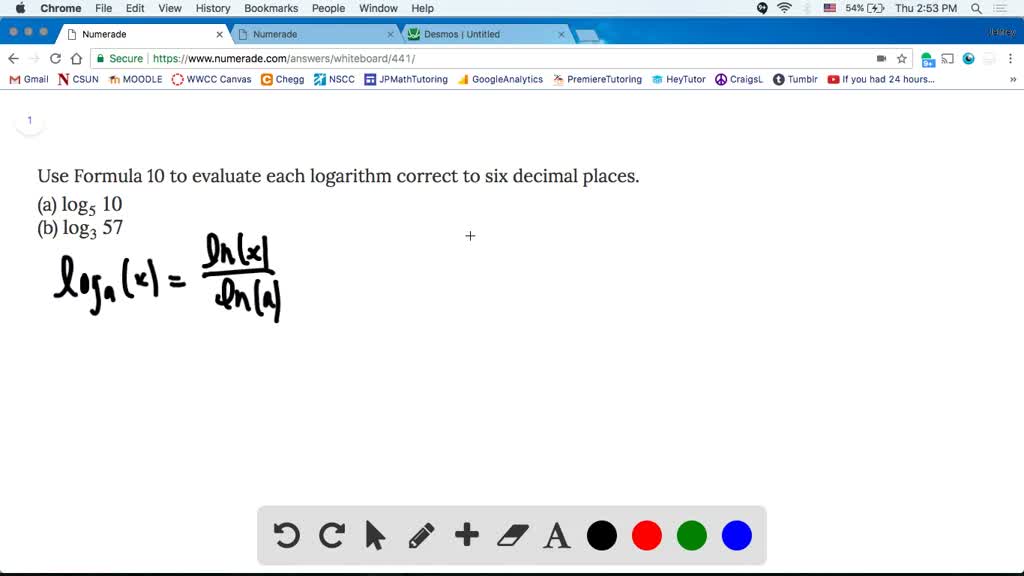The width and height of the screenshot is (1024, 576).
Task: Switch to the Desmos Untitled tab
Action: (470, 32)
